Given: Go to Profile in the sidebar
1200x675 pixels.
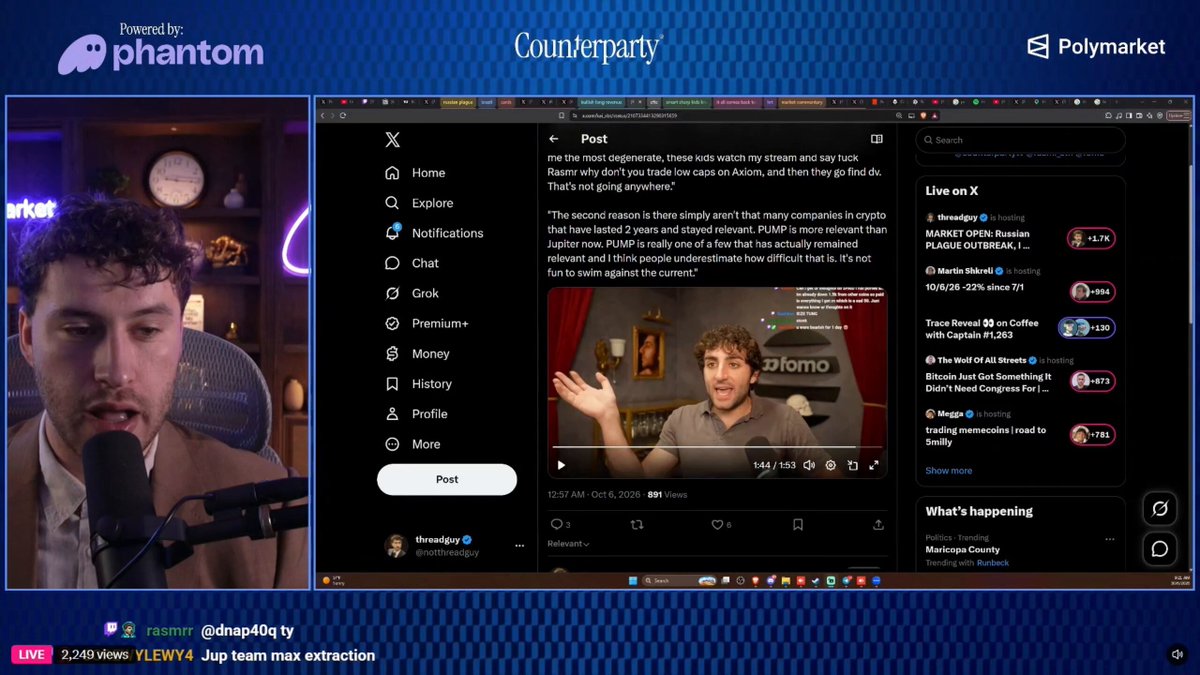Looking at the screenshot, I should pos(416,414).
